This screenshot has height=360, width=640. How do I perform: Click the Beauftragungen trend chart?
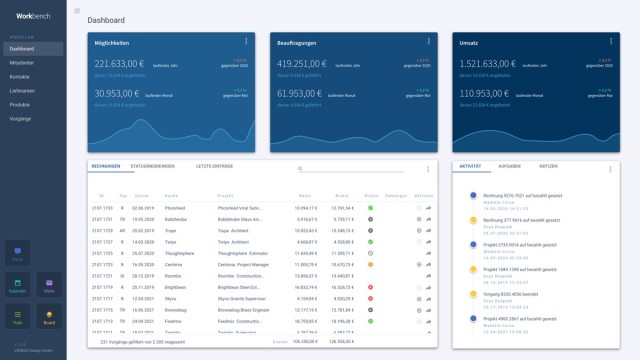(x=354, y=138)
